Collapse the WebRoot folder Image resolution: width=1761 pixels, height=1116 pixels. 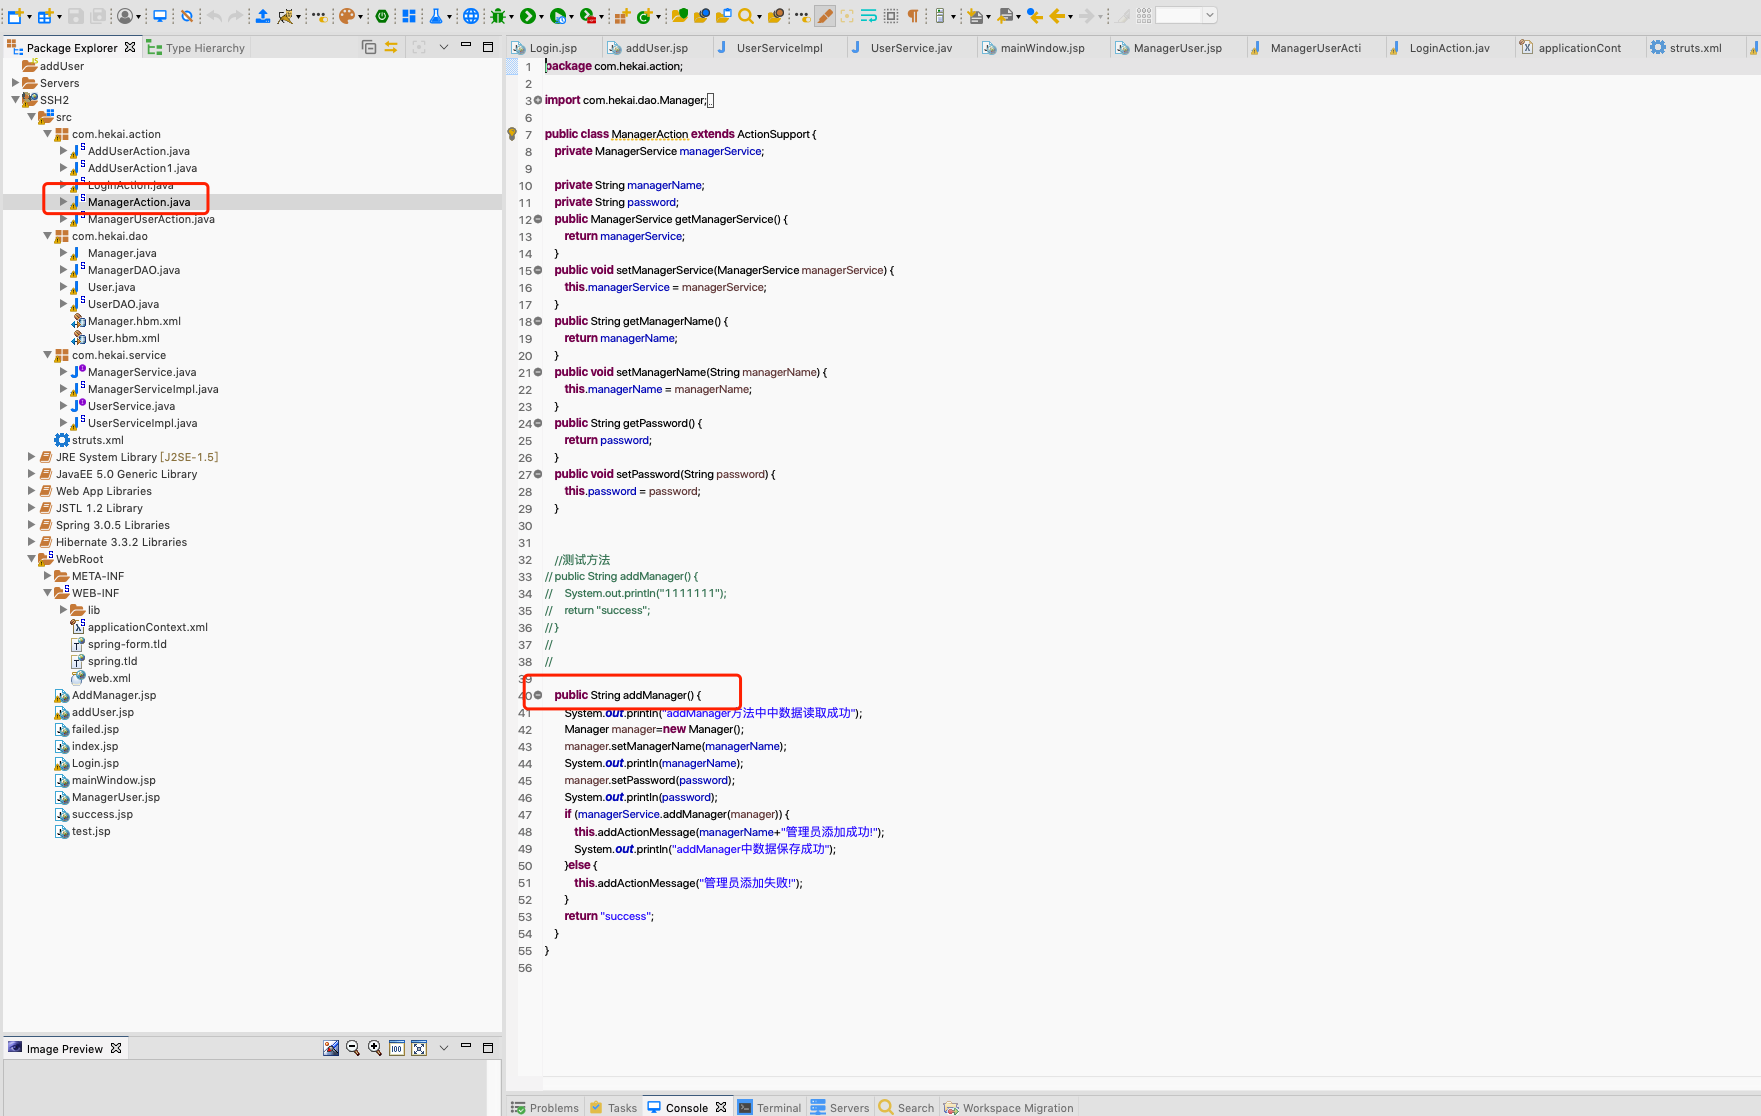tap(31, 559)
